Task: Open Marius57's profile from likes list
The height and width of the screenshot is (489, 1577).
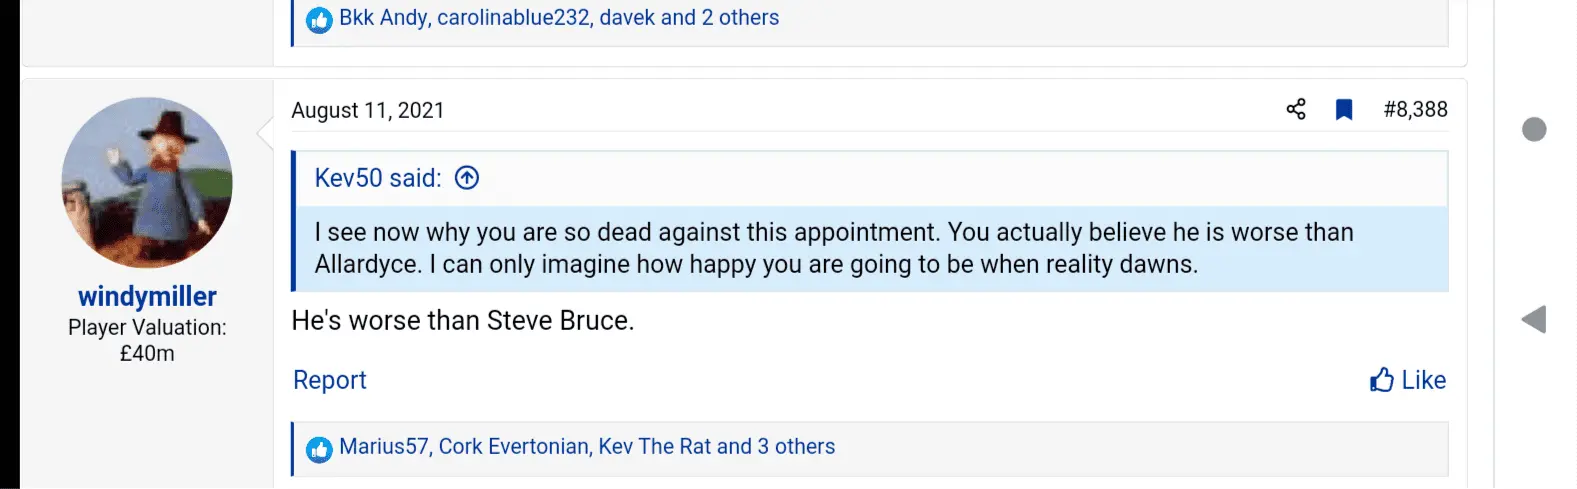Action: coord(383,447)
